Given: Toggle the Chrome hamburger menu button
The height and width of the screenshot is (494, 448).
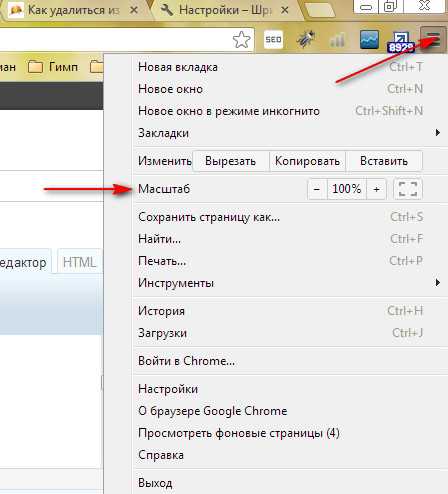Looking at the screenshot, I should 433,40.
